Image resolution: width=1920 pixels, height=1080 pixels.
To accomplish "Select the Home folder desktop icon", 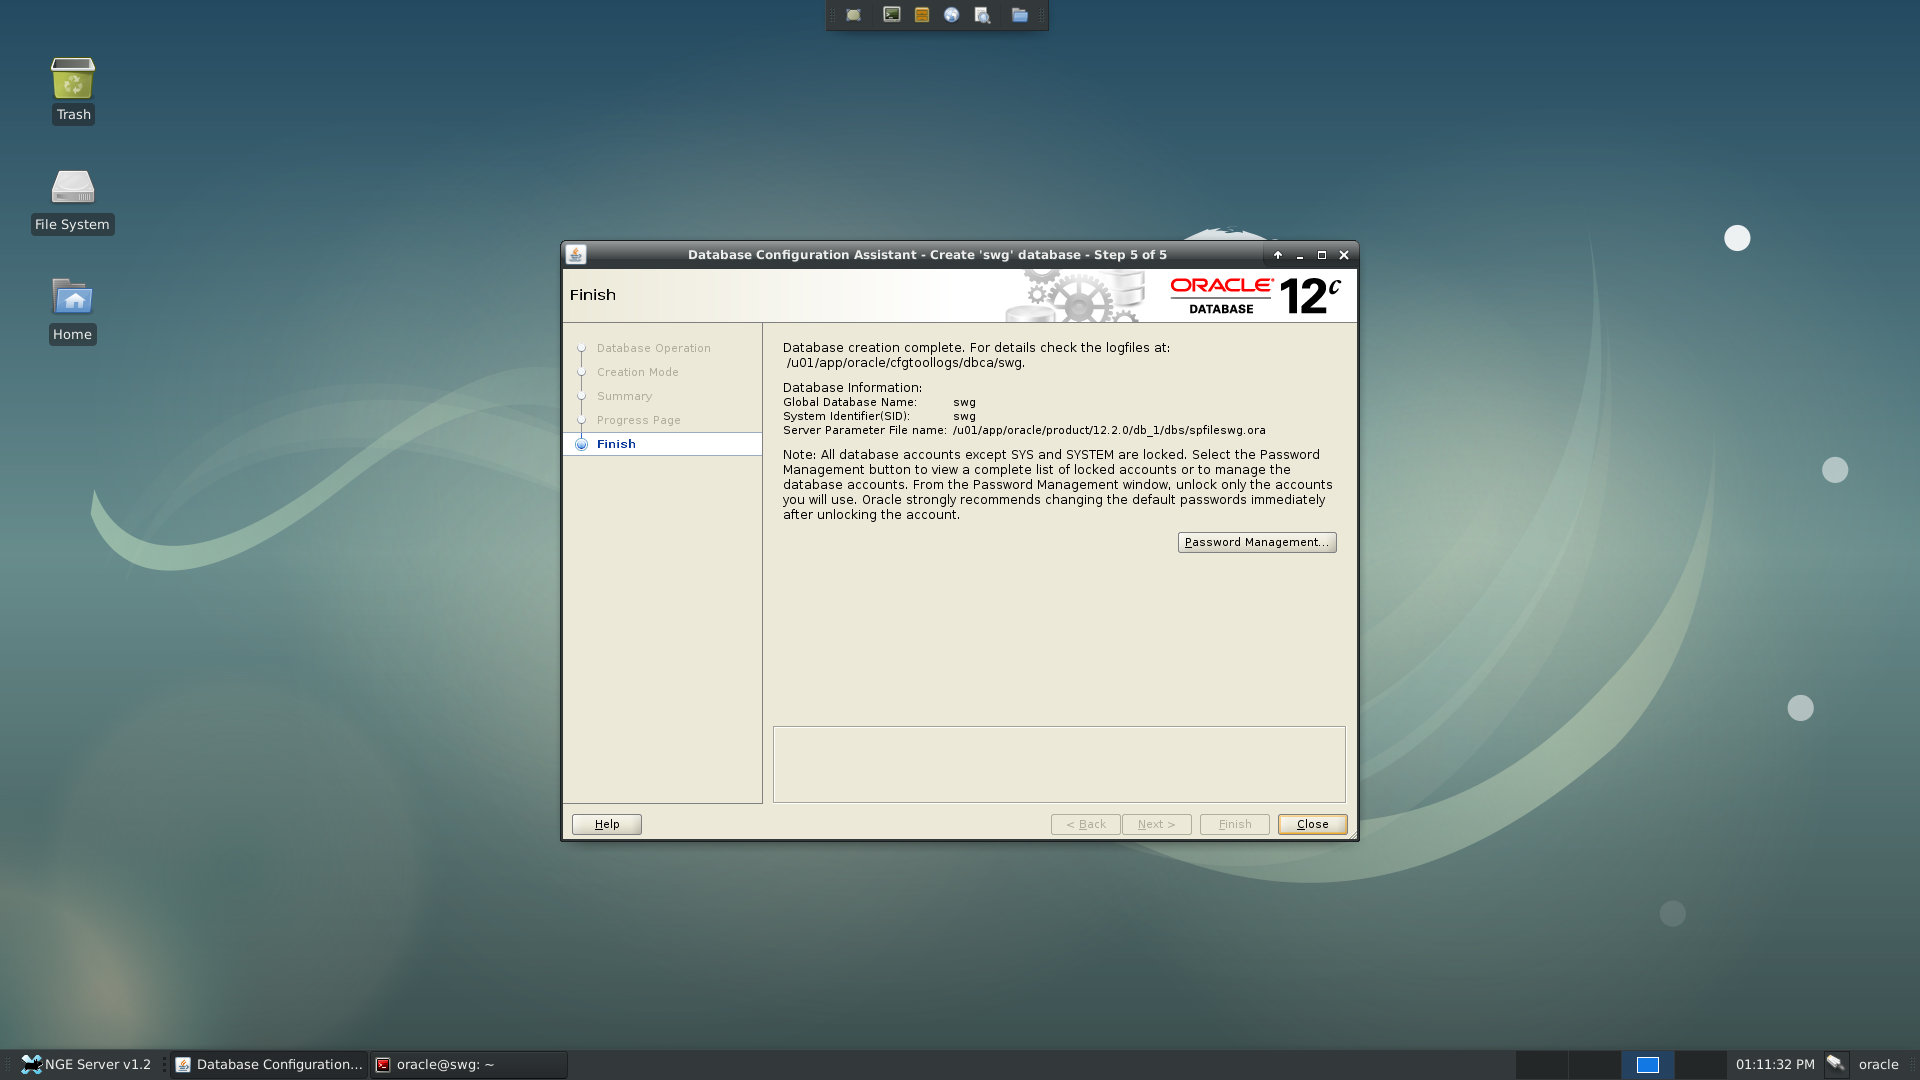I will [x=72, y=310].
